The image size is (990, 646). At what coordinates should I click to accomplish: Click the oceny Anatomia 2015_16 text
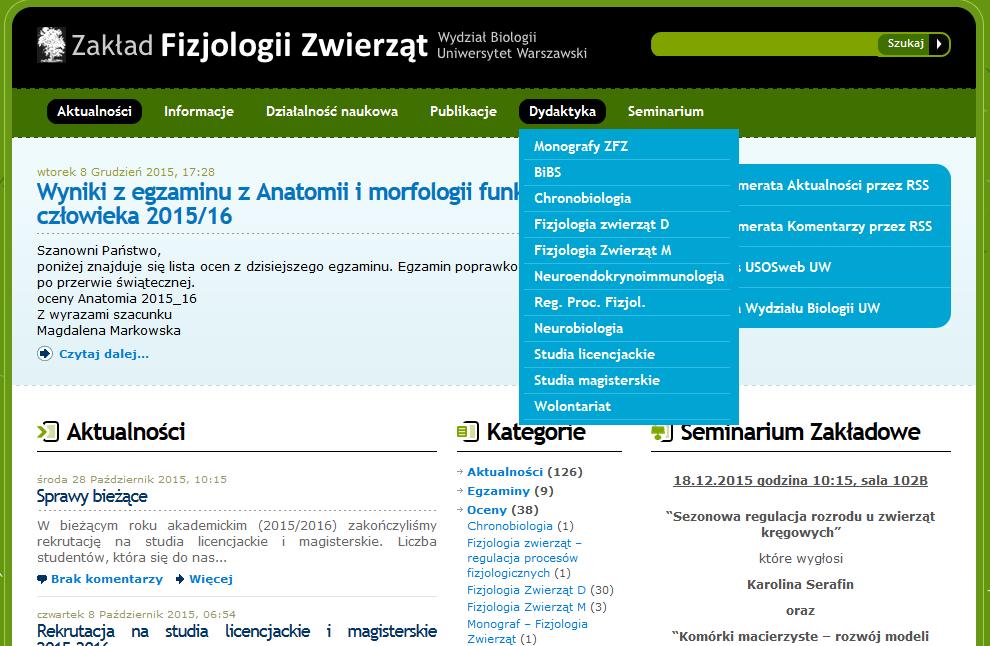tap(117, 299)
